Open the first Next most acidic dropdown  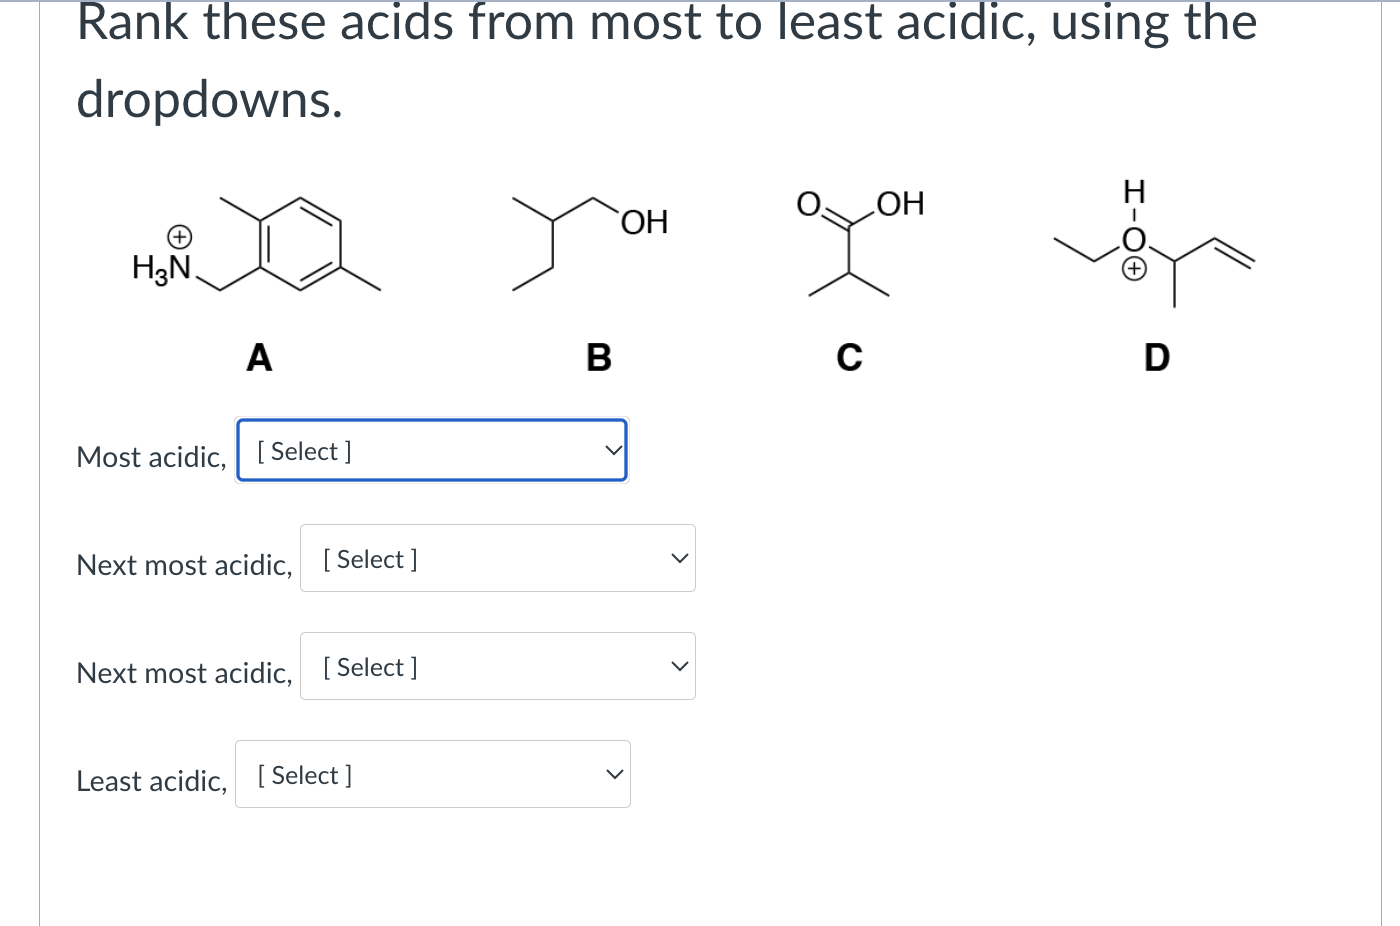click(x=497, y=558)
